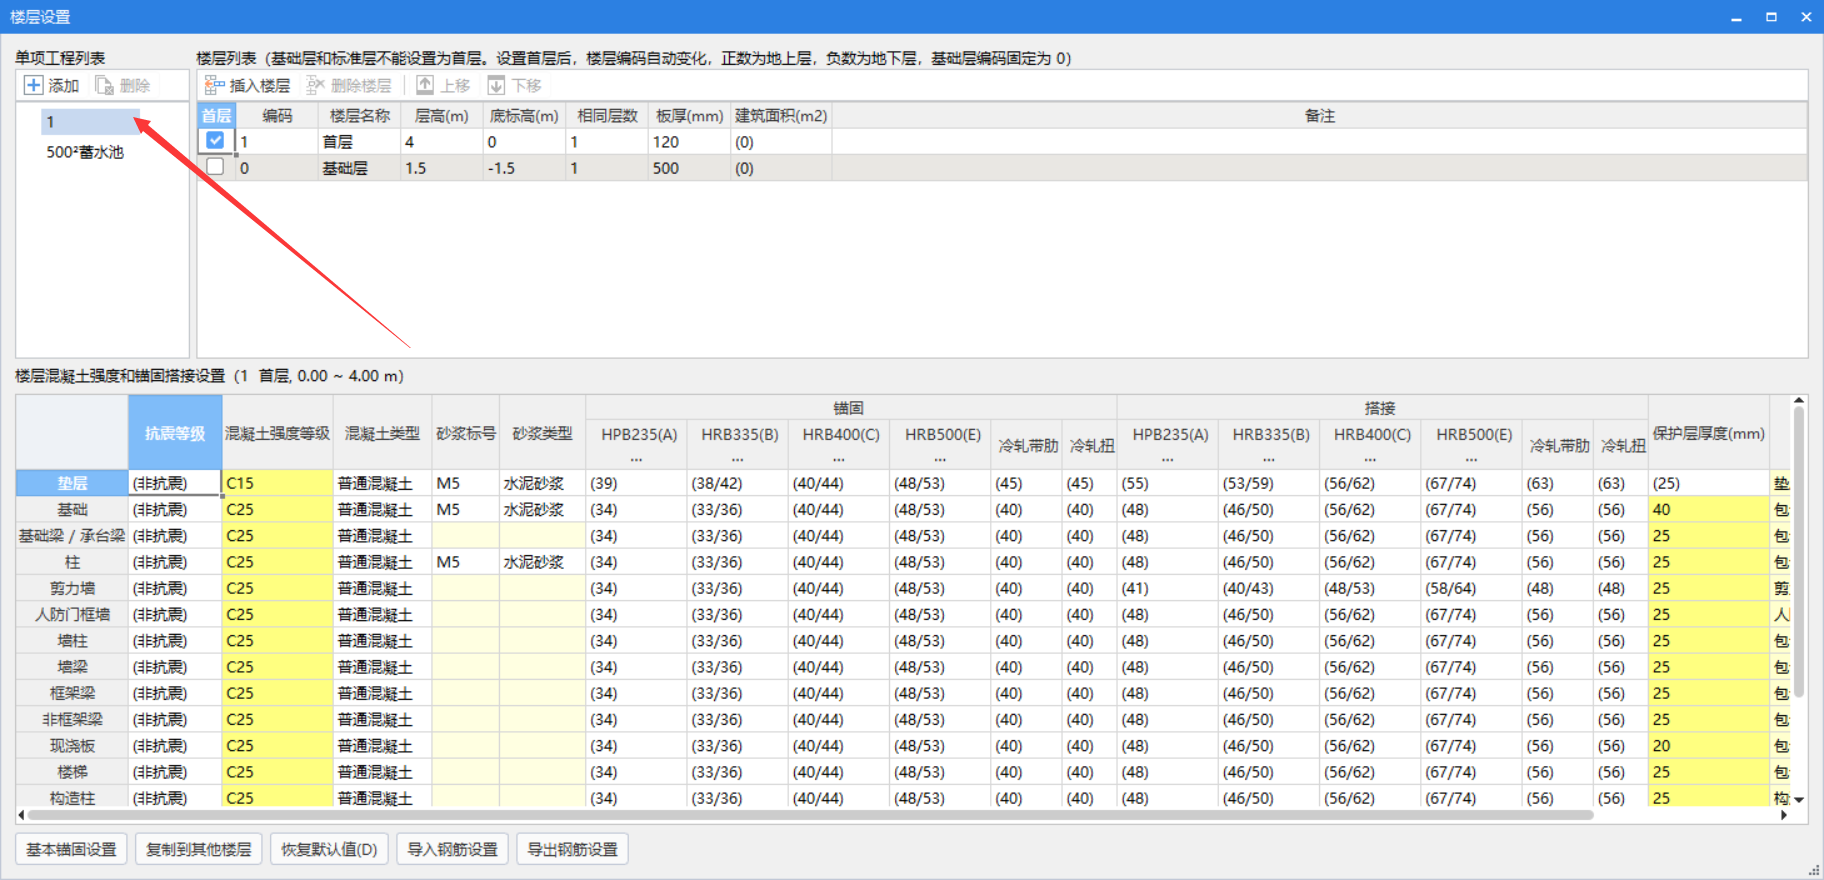Click the 板厚(mm) column header
This screenshot has height=880, width=1824.
coord(689,115)
